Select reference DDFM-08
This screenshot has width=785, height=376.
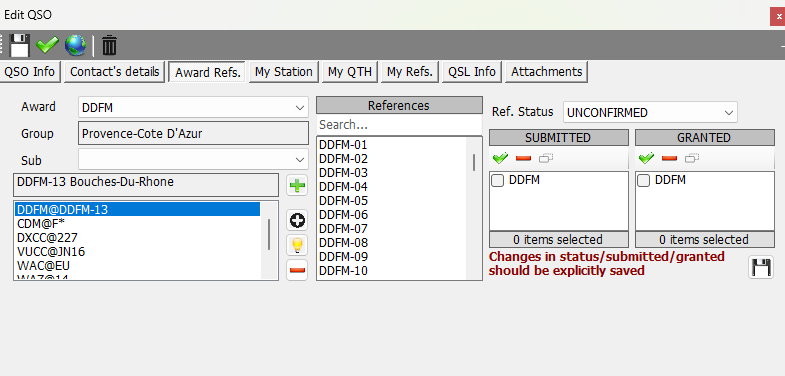tap(392, 243)
